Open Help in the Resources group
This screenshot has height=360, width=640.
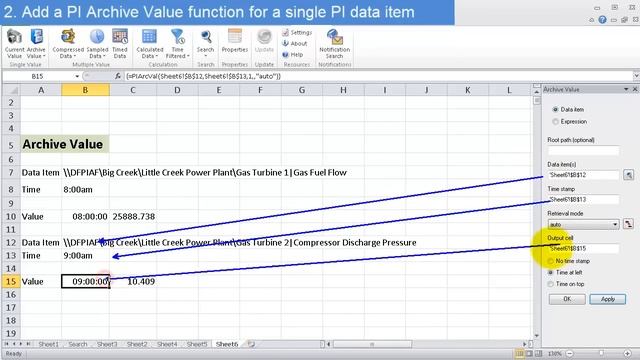coord(293,54)
